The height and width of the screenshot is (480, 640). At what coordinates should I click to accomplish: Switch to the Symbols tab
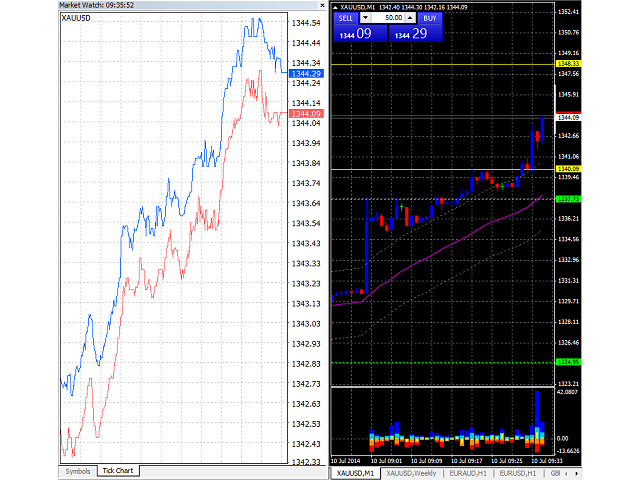78,471
